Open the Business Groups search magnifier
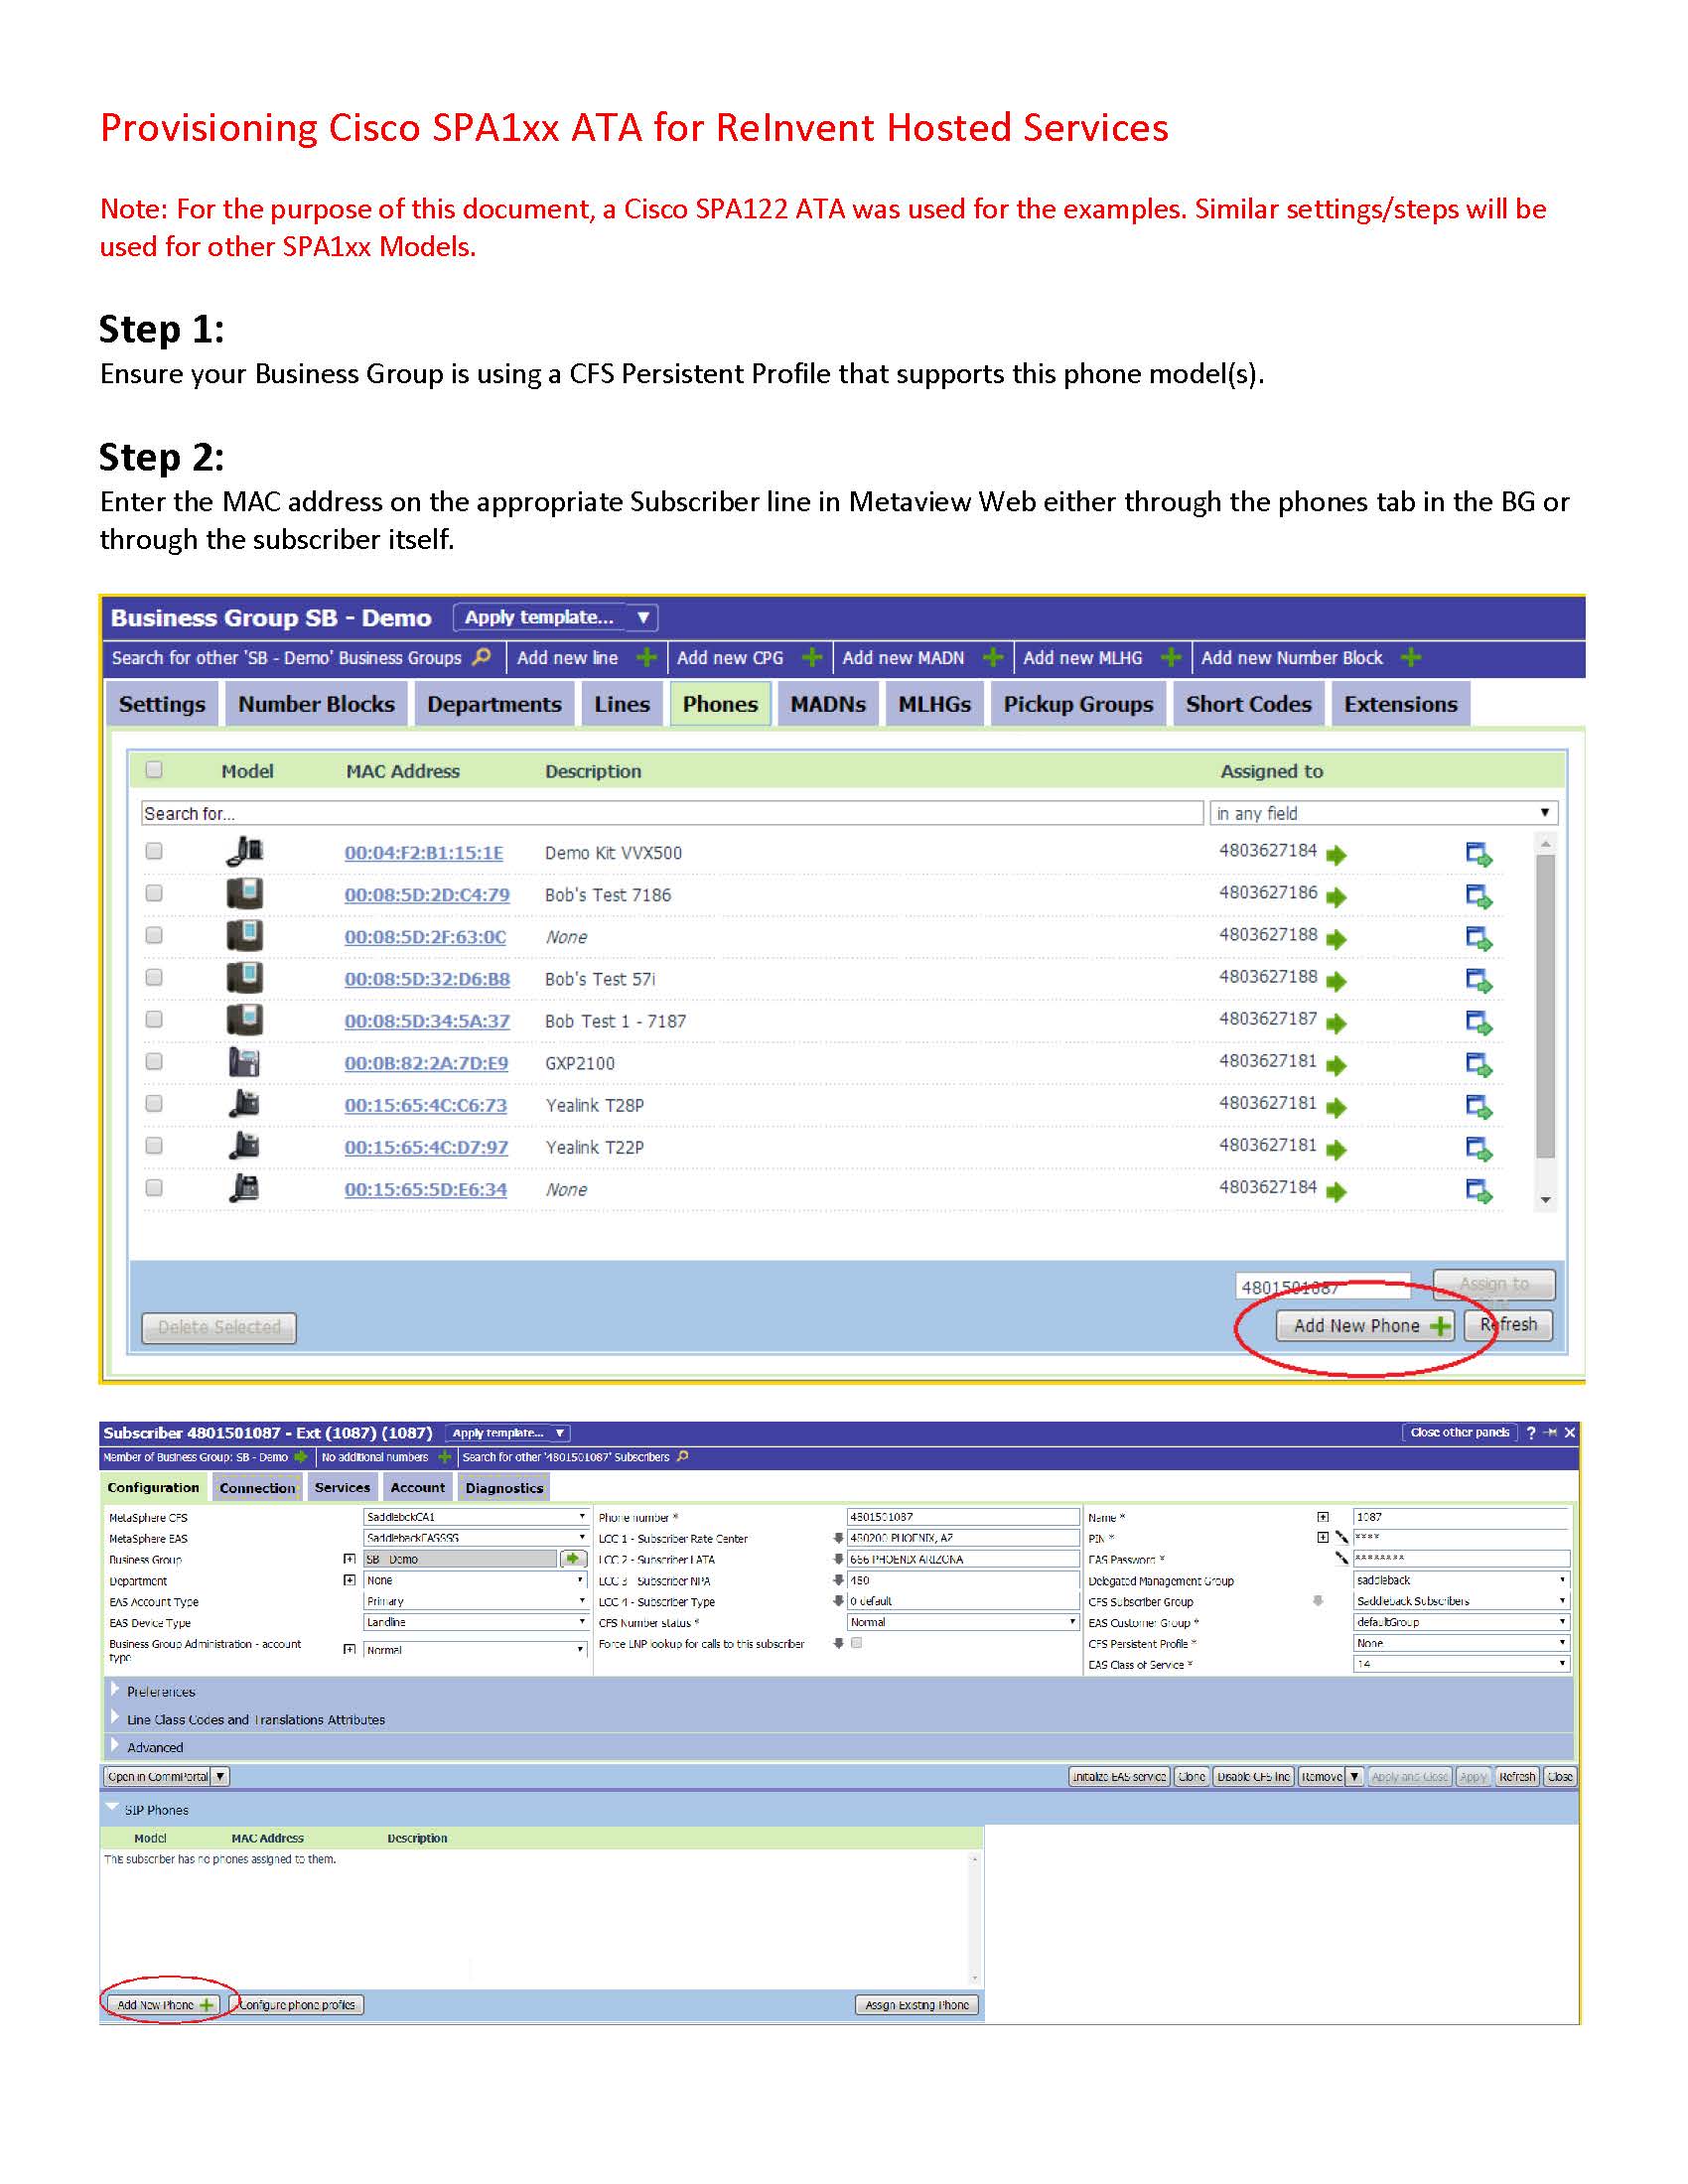This screenshot has height=2184, width=1688. point(483,658)
